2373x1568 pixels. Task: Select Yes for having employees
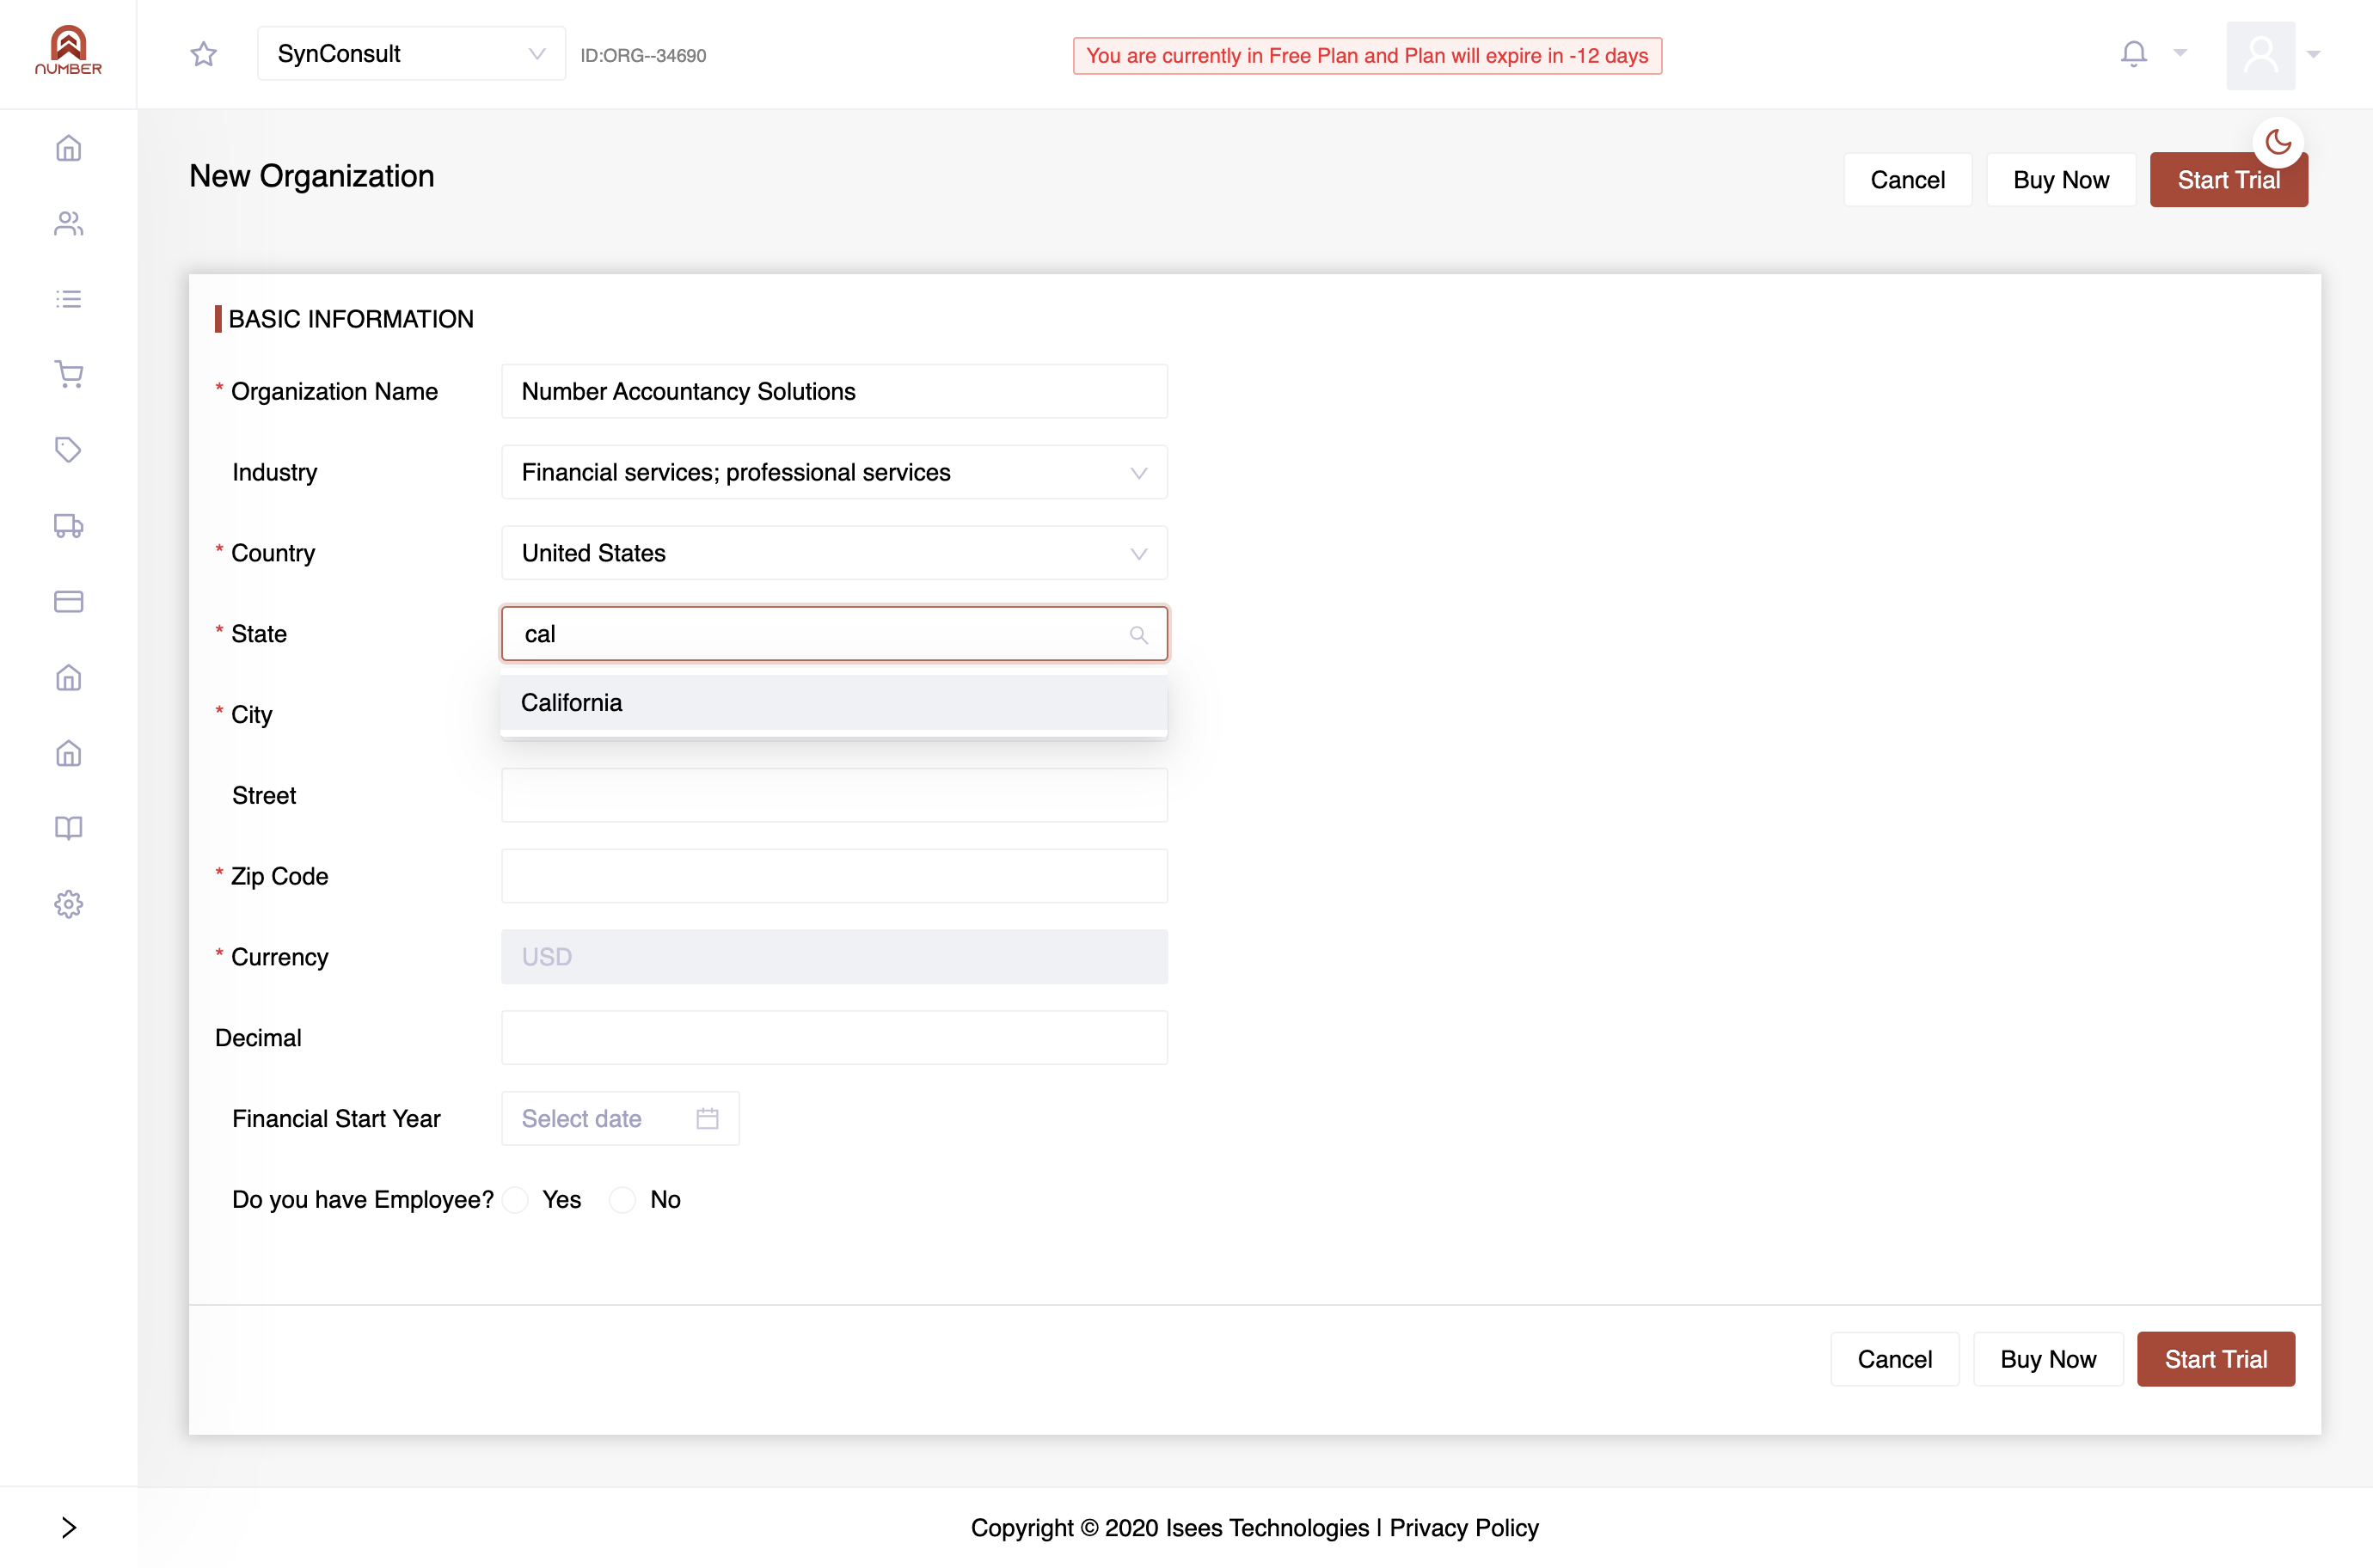pos(516,1199)
